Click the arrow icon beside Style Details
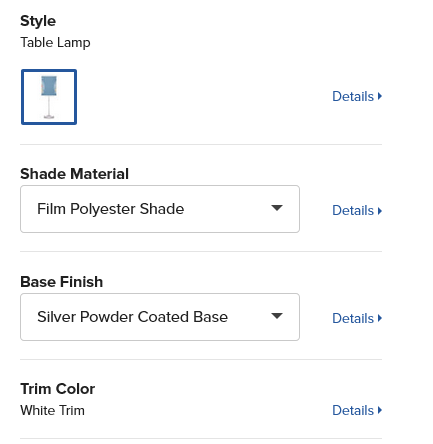Screen dimensions: 433x444 pyautogui.click(x=380, y=96)
